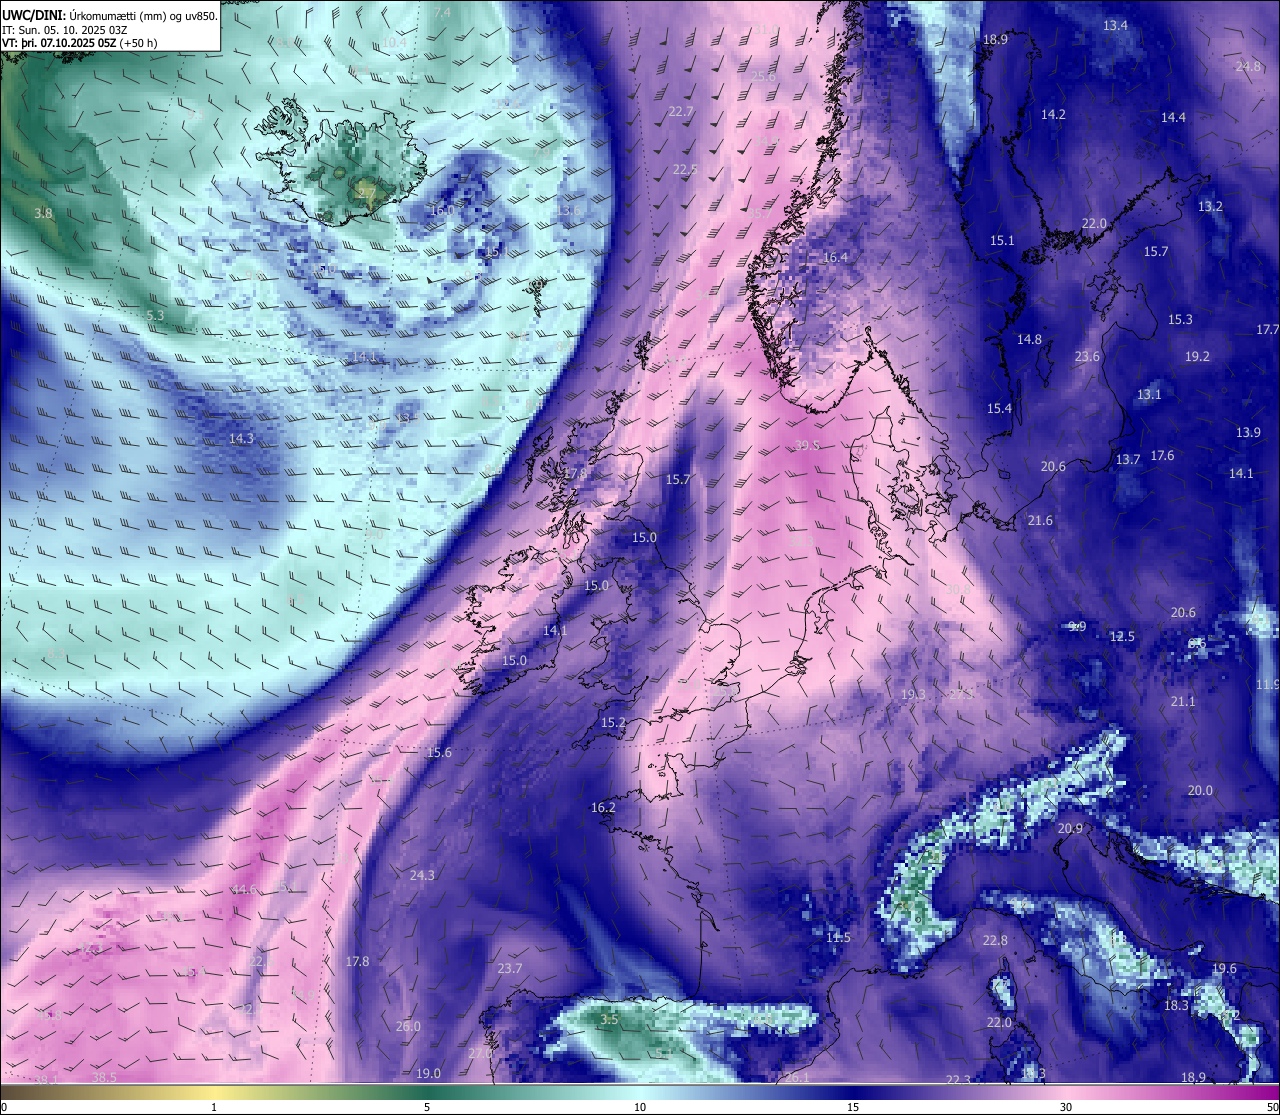Click the 1 tick label on the color scale

point(214,1107)
